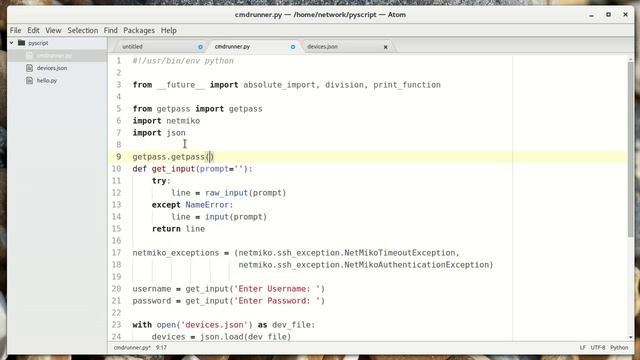Click line number 9 in the gutter

point(118,157)
